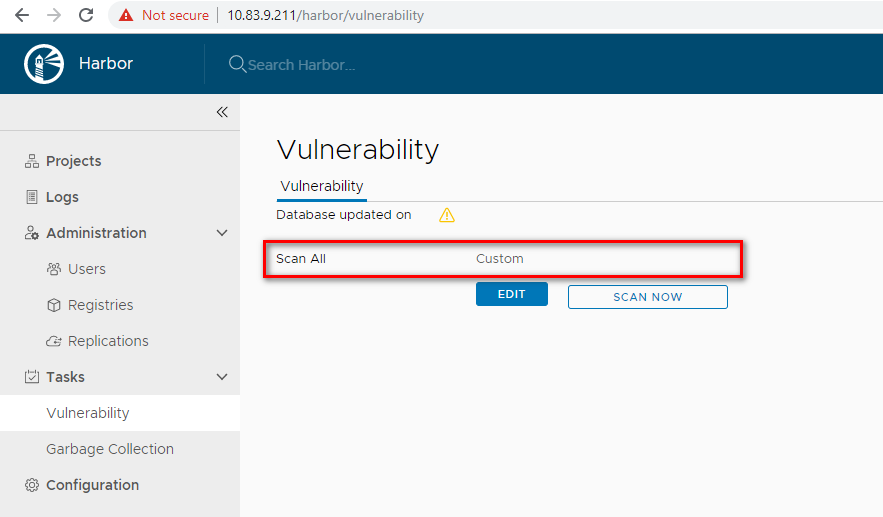Click the yellow database warning triangle
The image size is (883, 517).
(447, 215)
